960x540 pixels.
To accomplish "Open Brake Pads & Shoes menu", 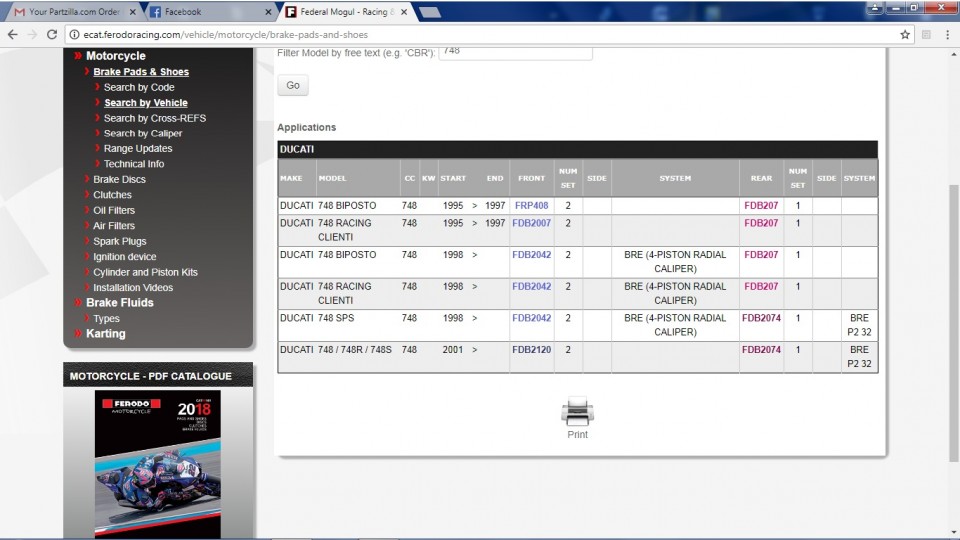I will pyautogui.click(x=141, y=72).
